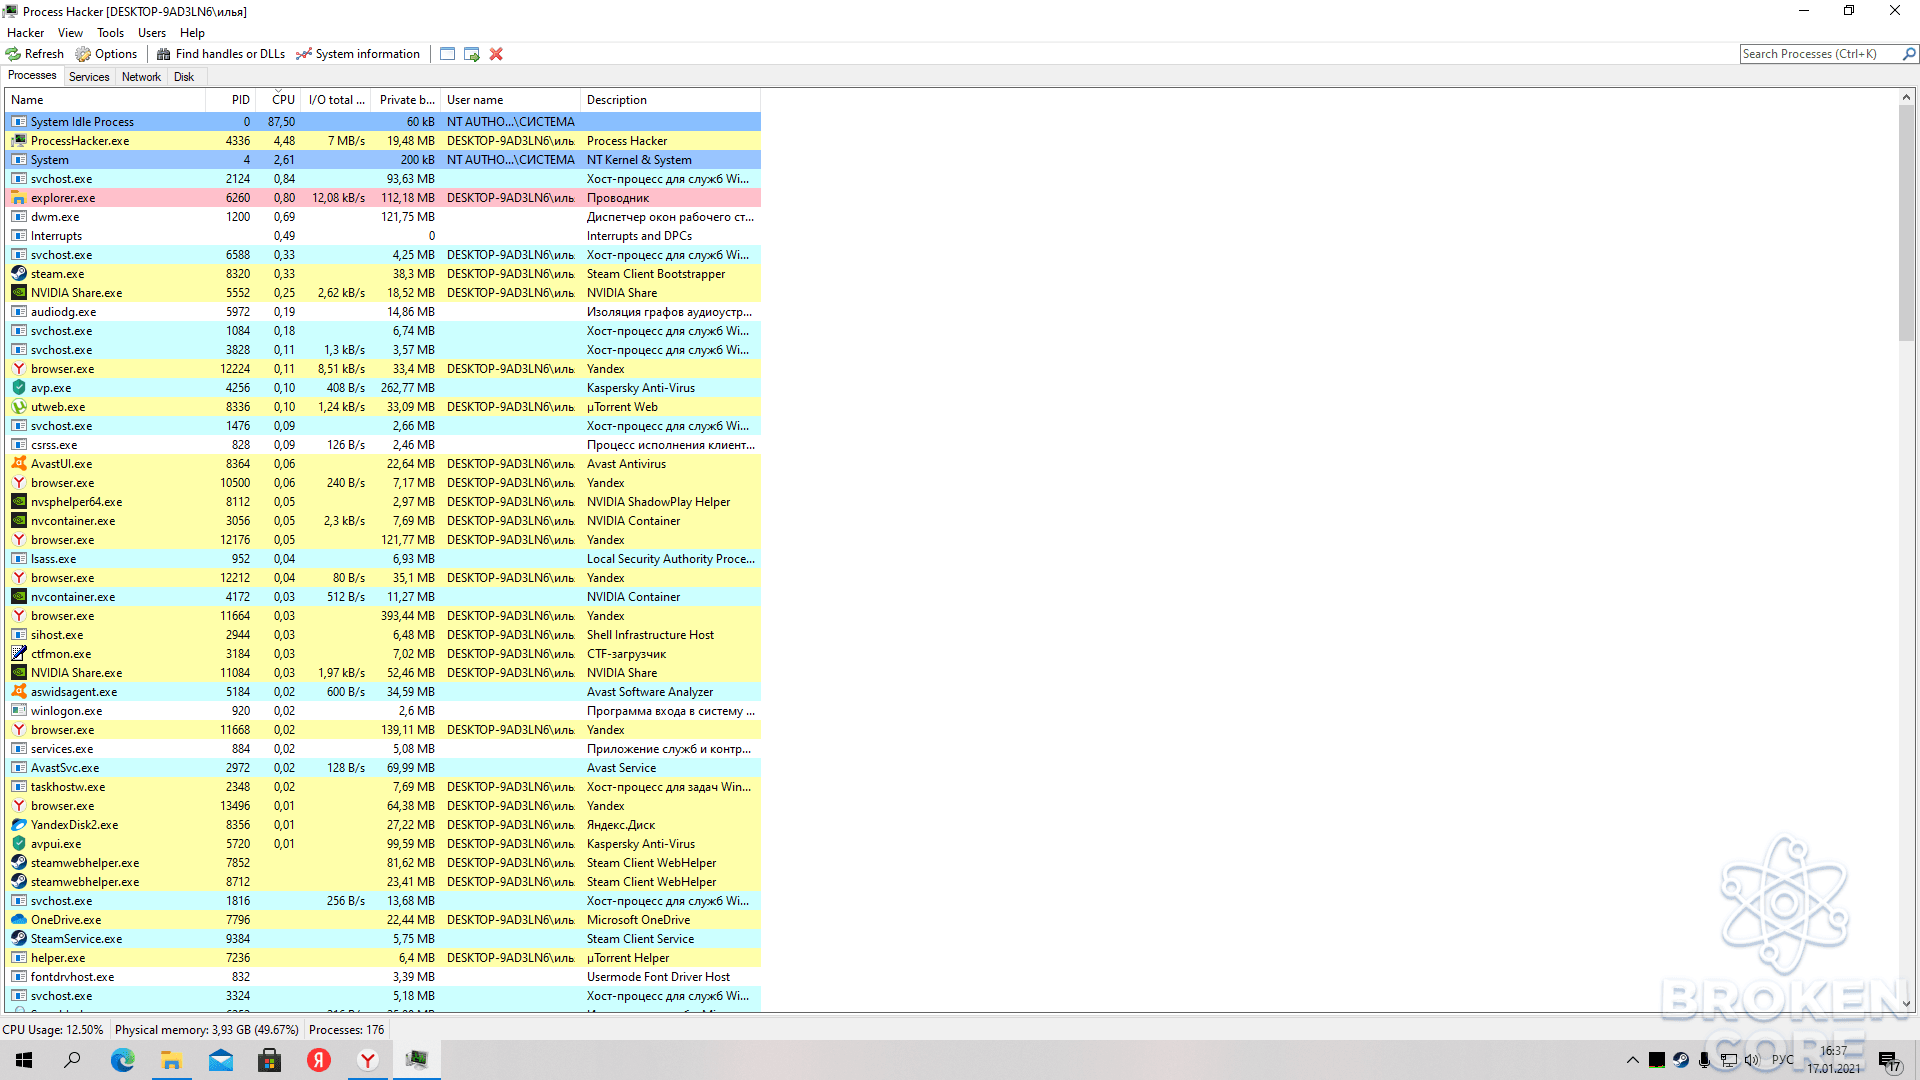The image size is (1920, 1080).
Task: Switch to the Services tab
Action: [89, 77]
